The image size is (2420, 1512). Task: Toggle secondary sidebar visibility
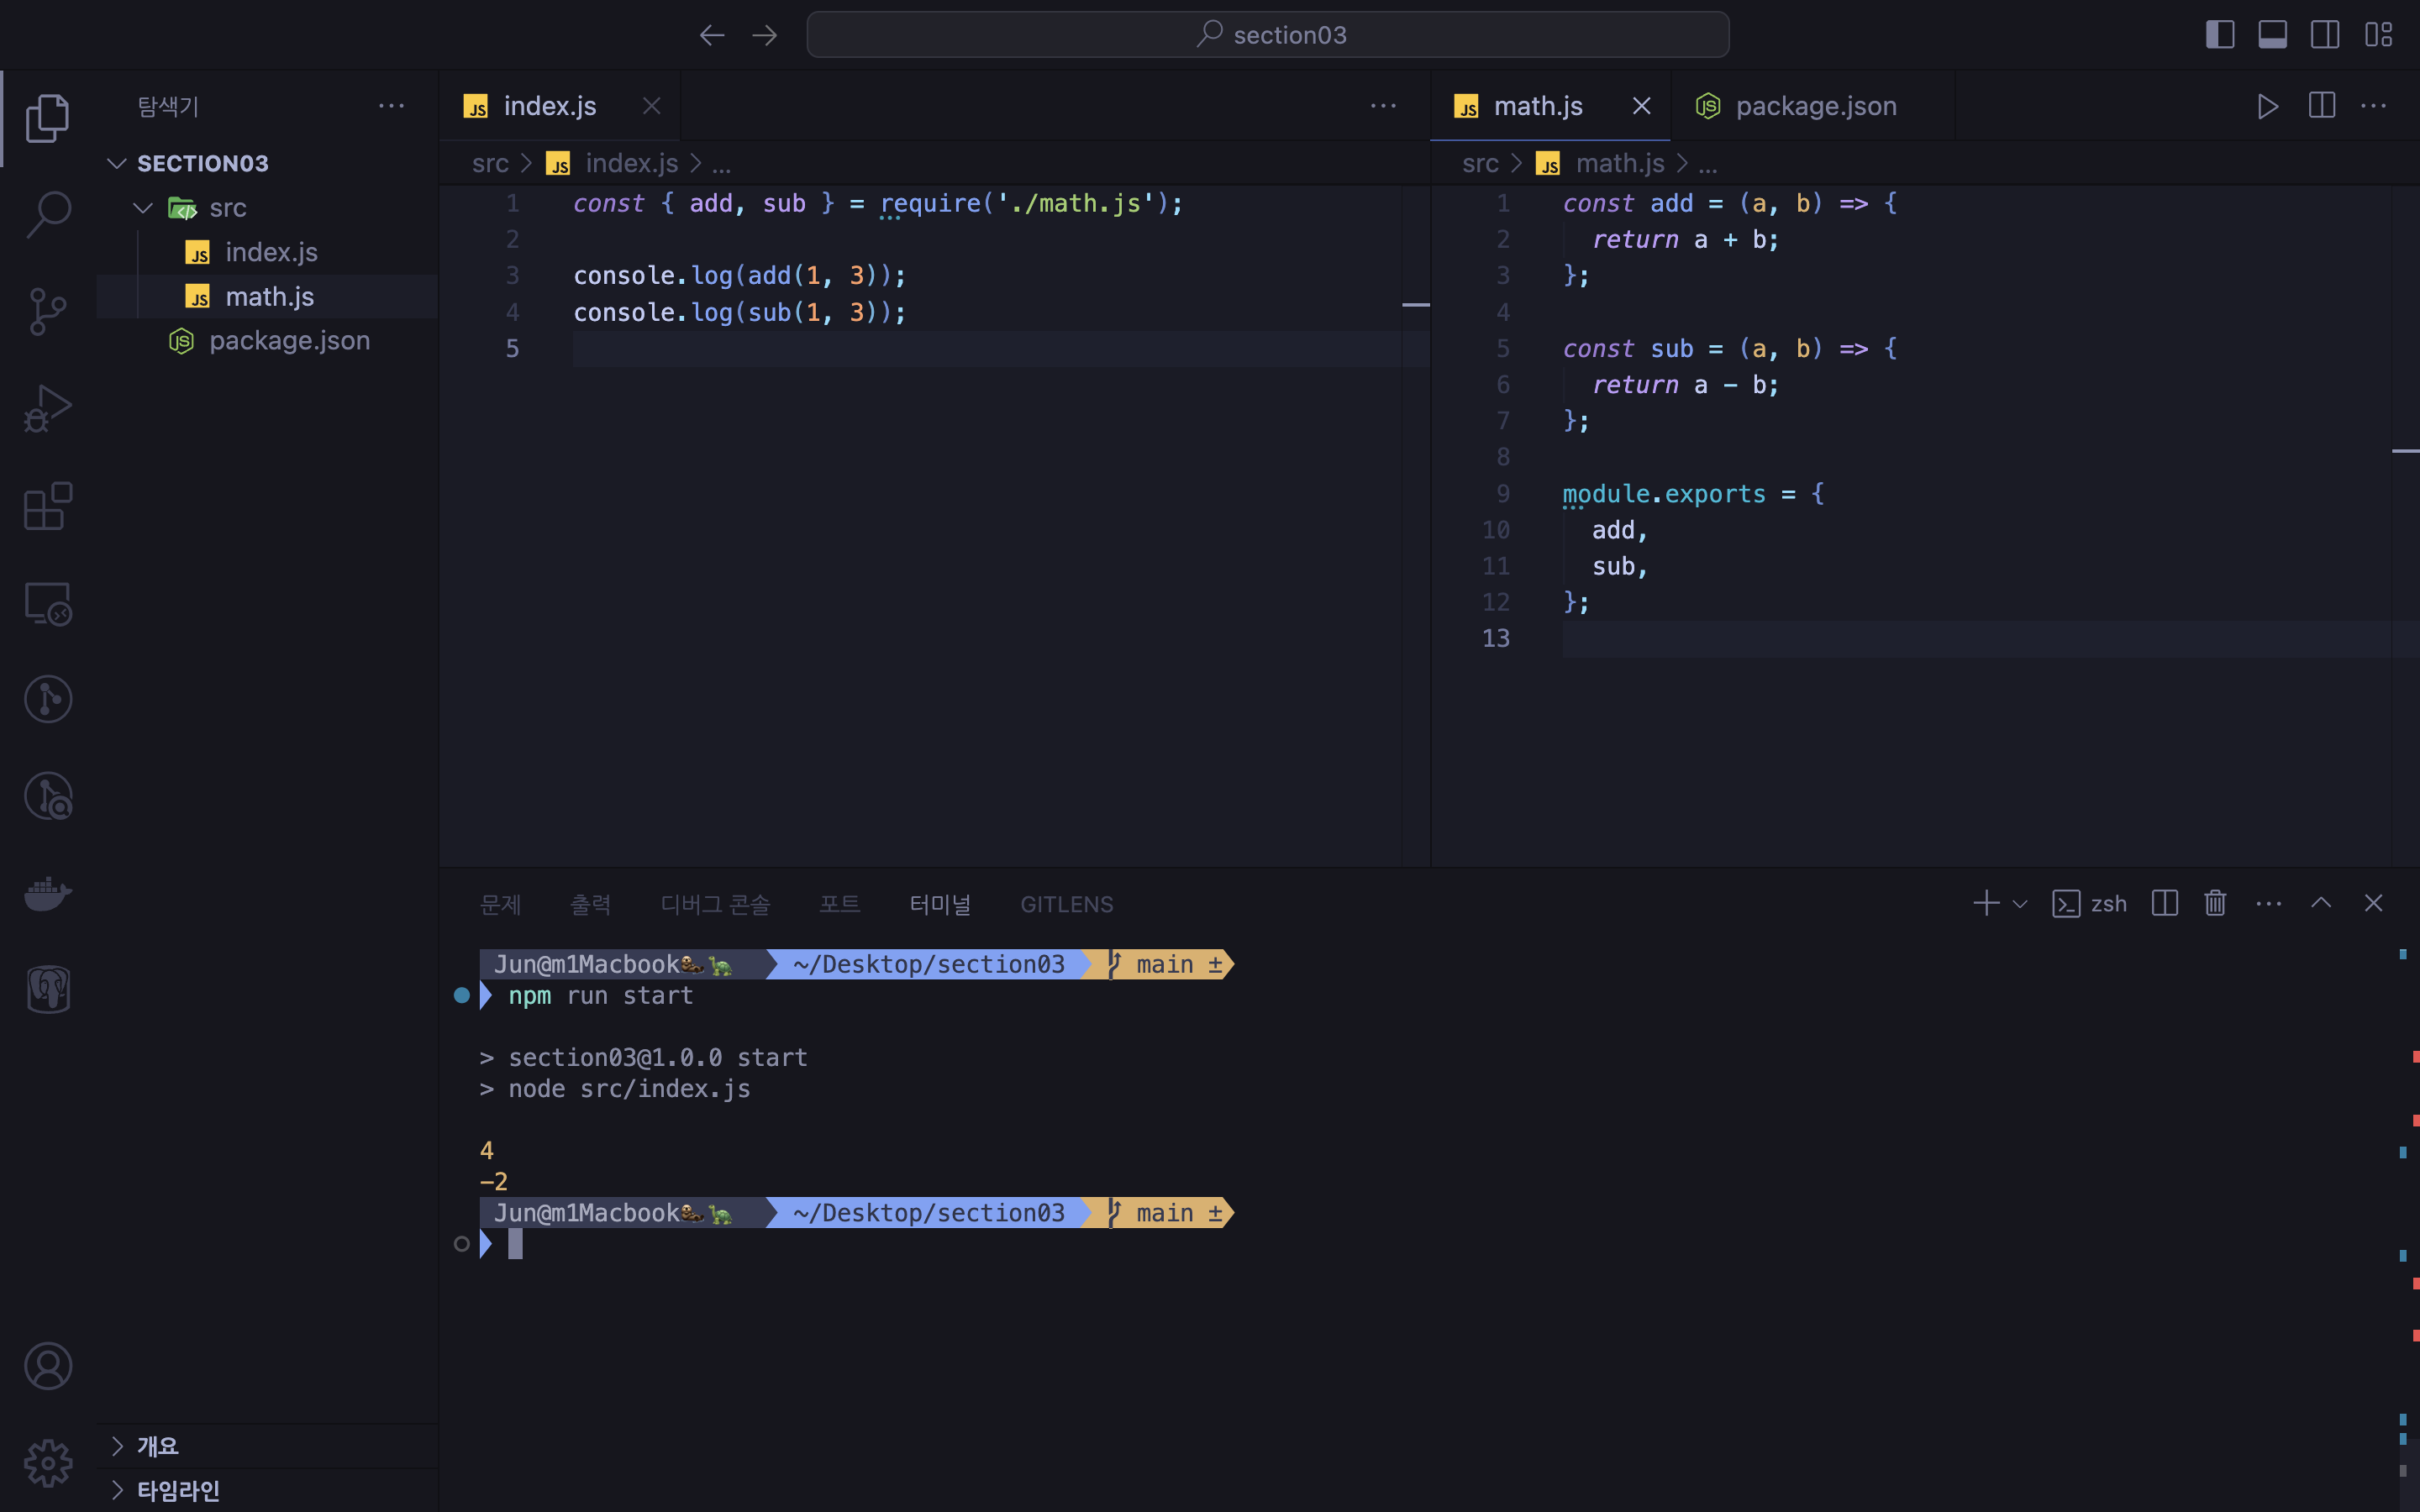[2325, 35]
